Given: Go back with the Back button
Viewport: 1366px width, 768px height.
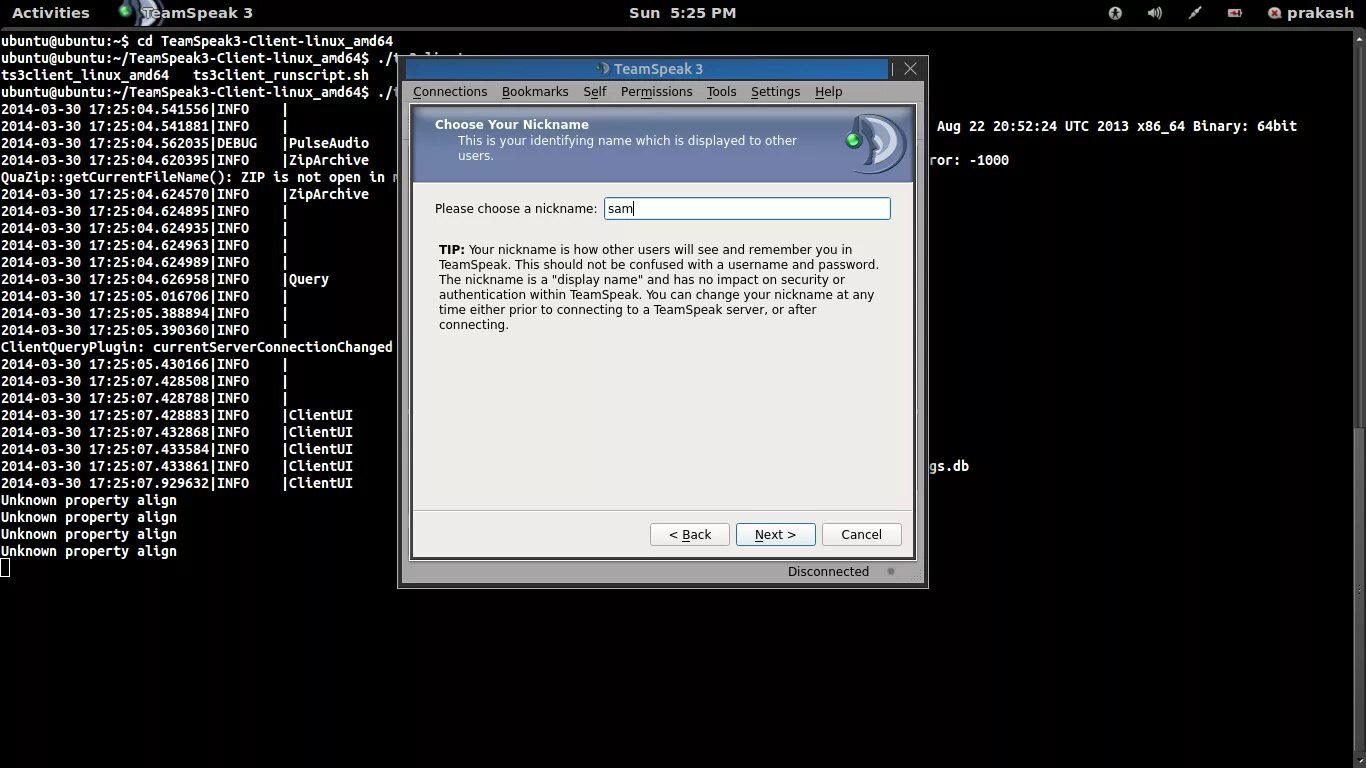Looking at the screenshot, I should pyautogui.click(x=690, y=535).
